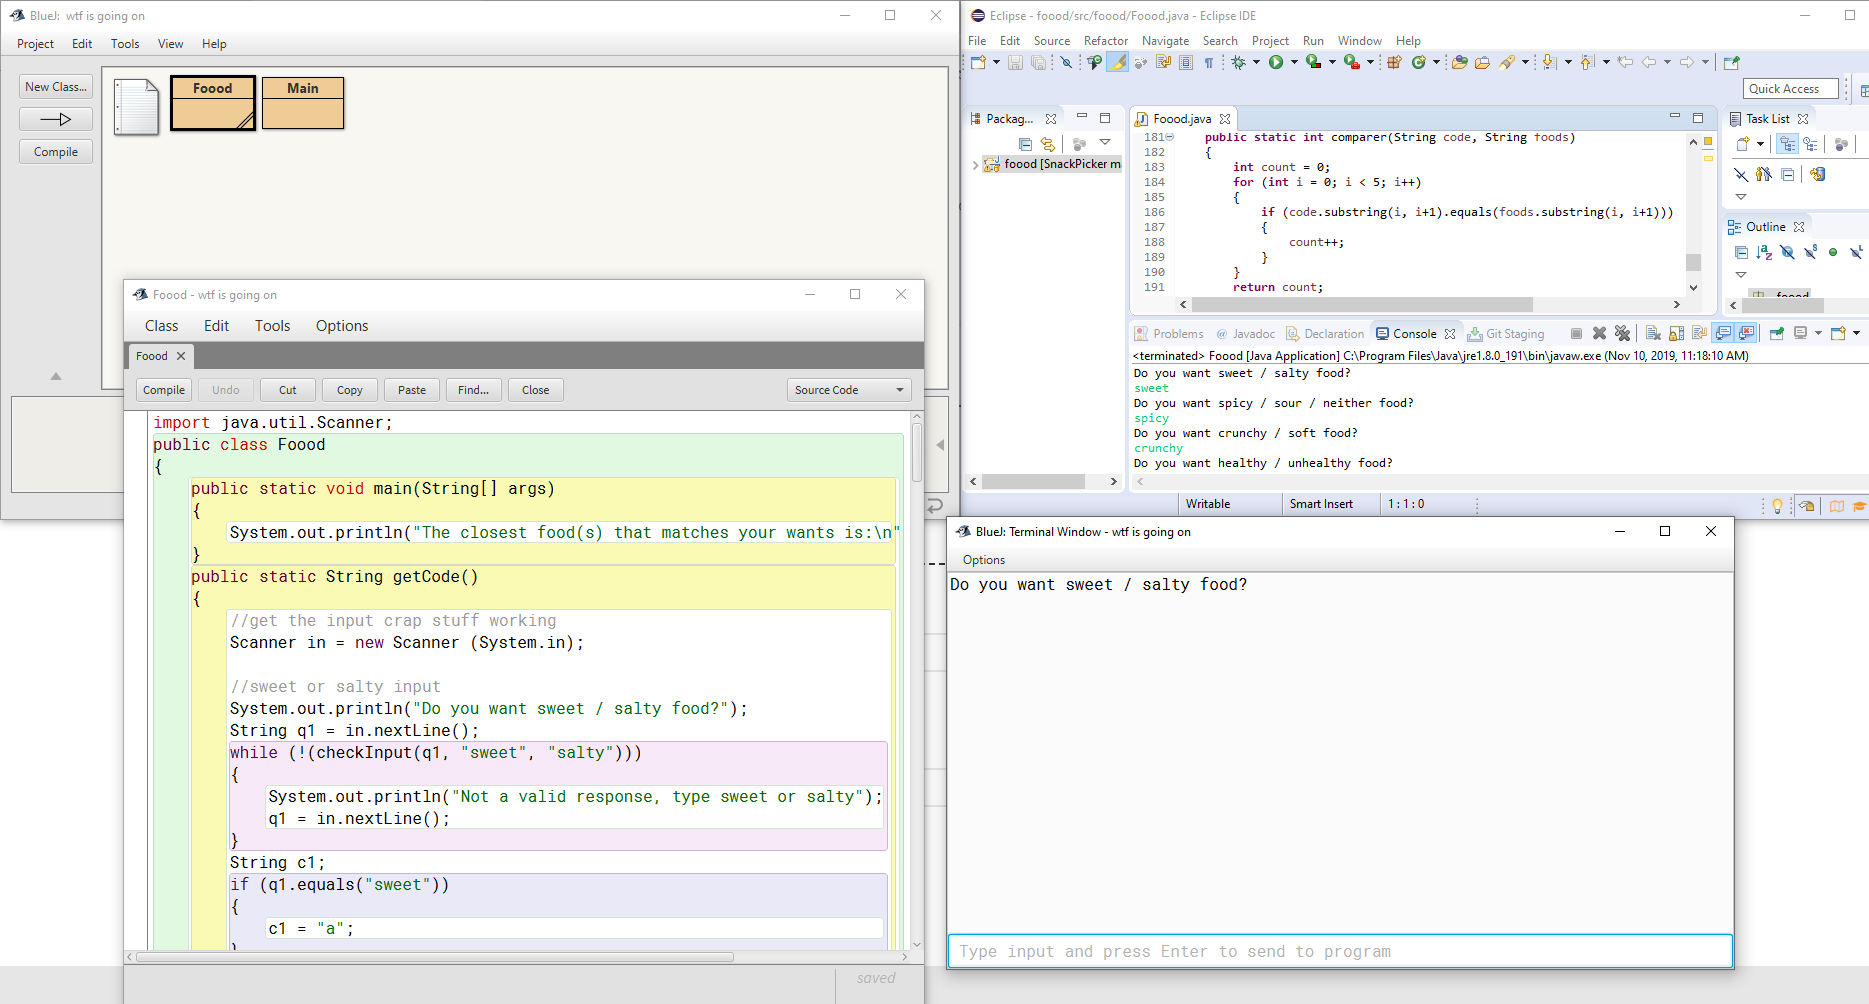The image size is (1869, 1004).
Task: Click the Eclipse editor horizontal scrollbar
Action: click(1361, 304)
